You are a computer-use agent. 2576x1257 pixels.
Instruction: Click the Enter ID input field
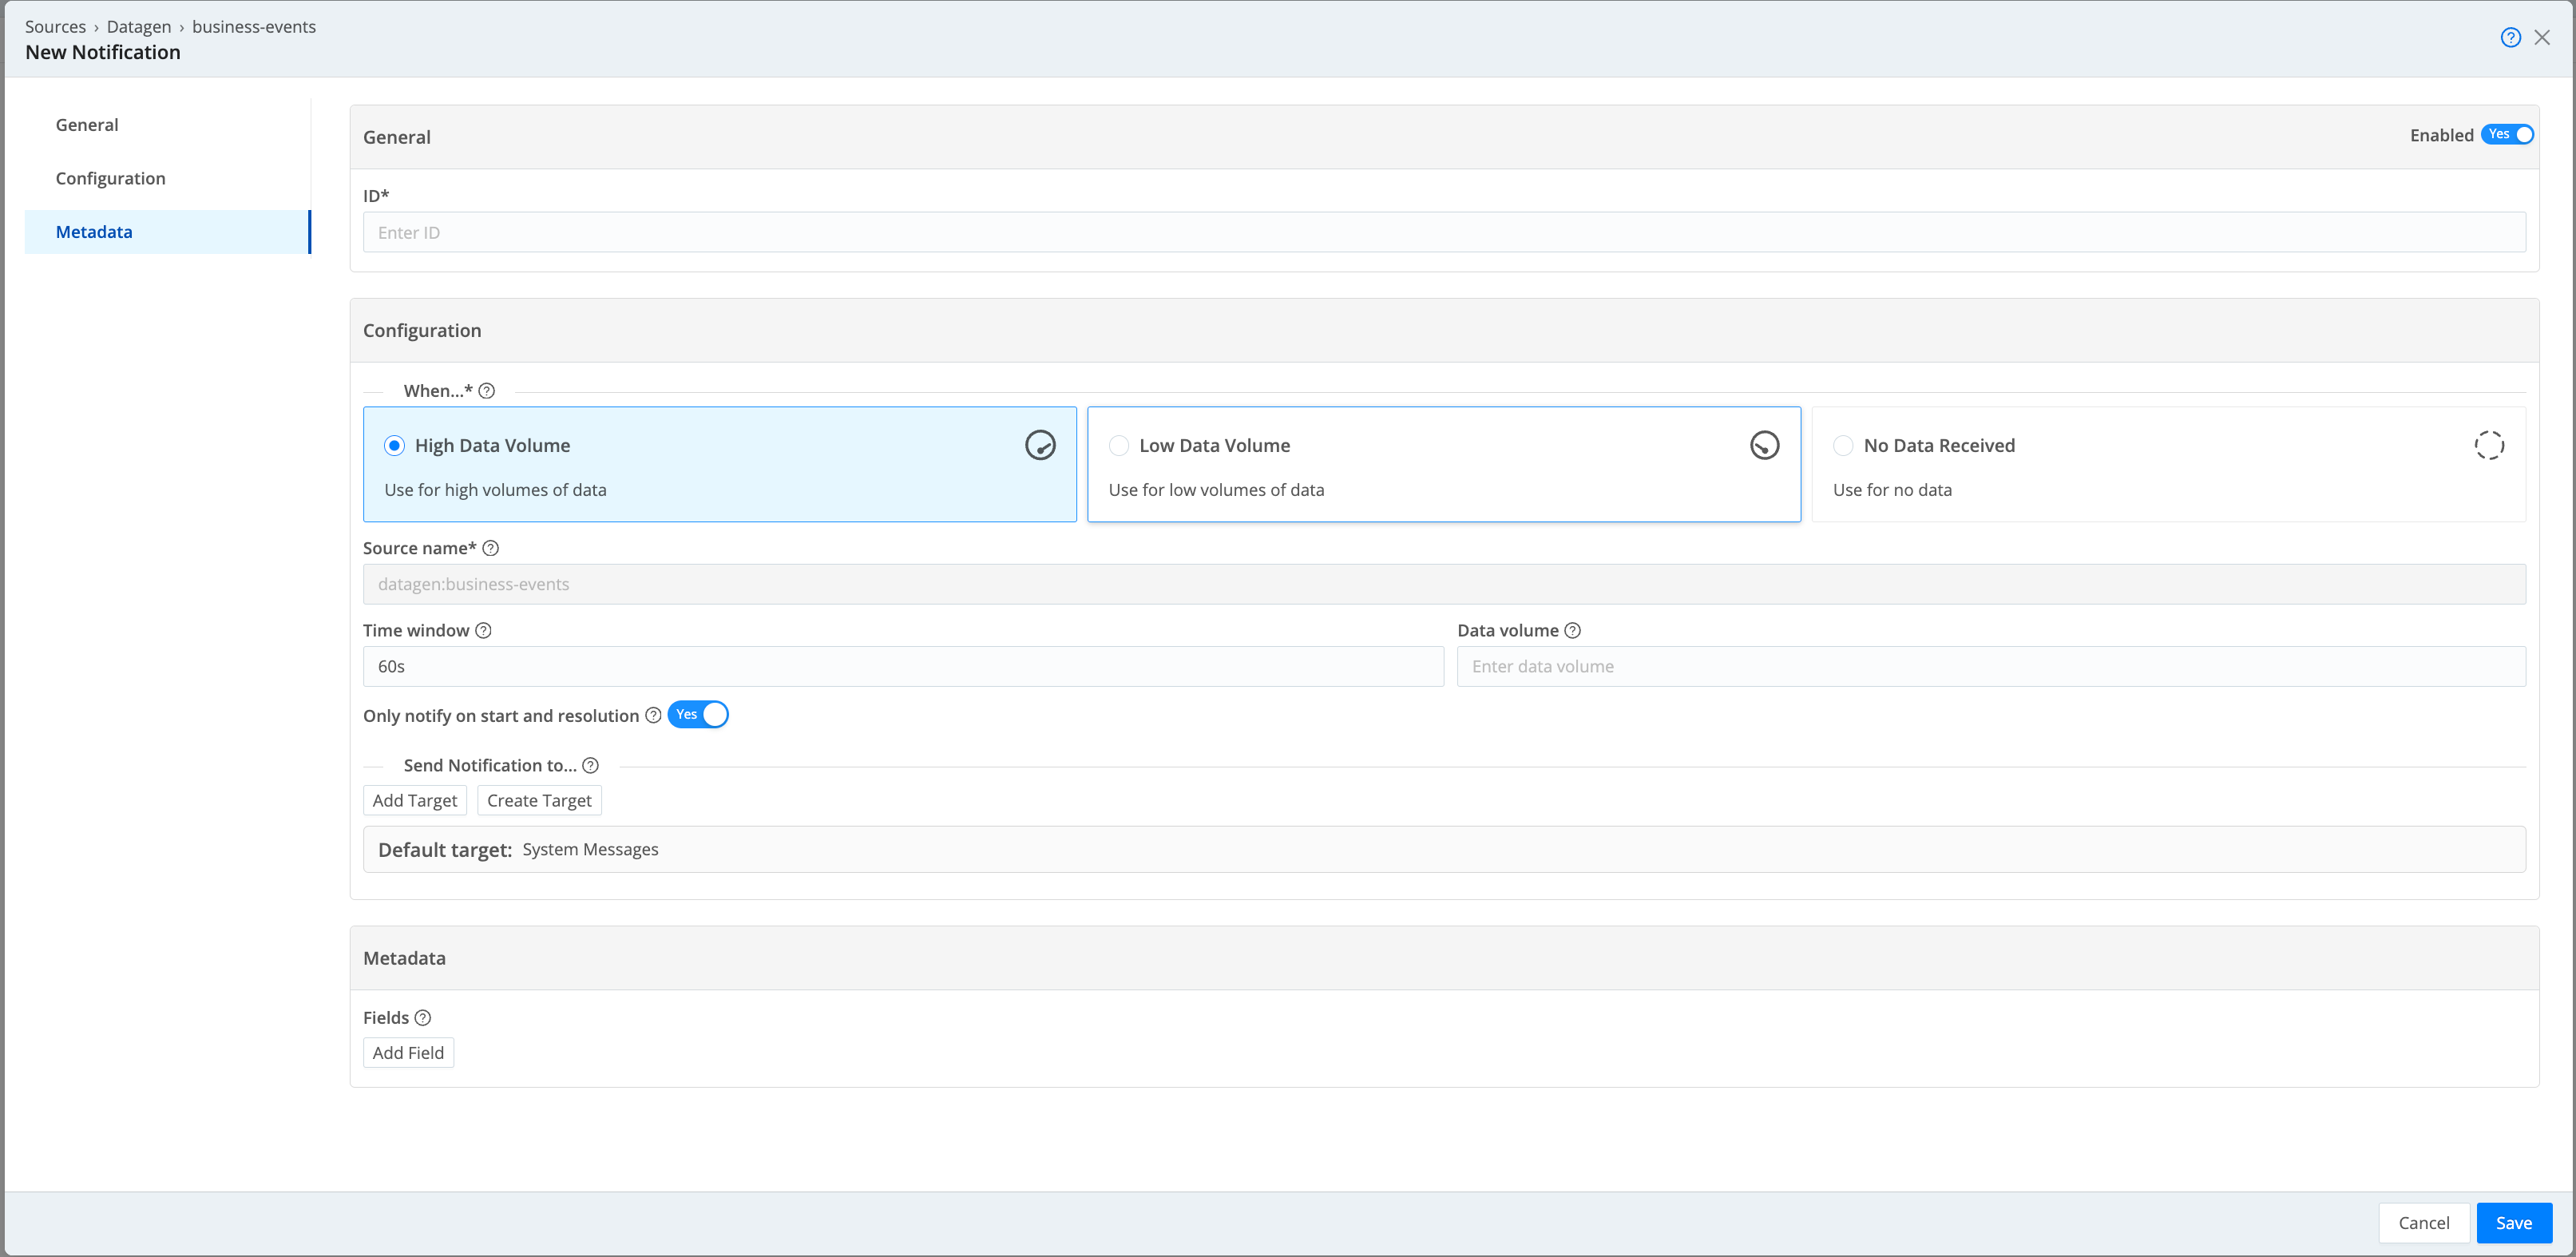coord(1444,232)
